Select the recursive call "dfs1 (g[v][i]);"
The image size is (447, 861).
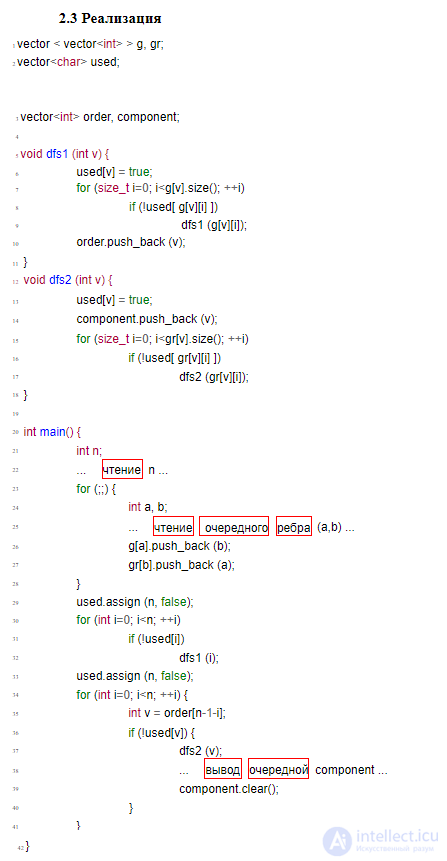coord(214,225)
